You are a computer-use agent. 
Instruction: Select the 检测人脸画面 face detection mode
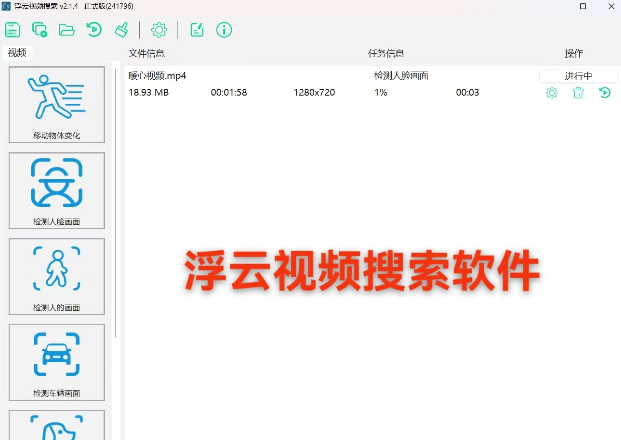57,190
